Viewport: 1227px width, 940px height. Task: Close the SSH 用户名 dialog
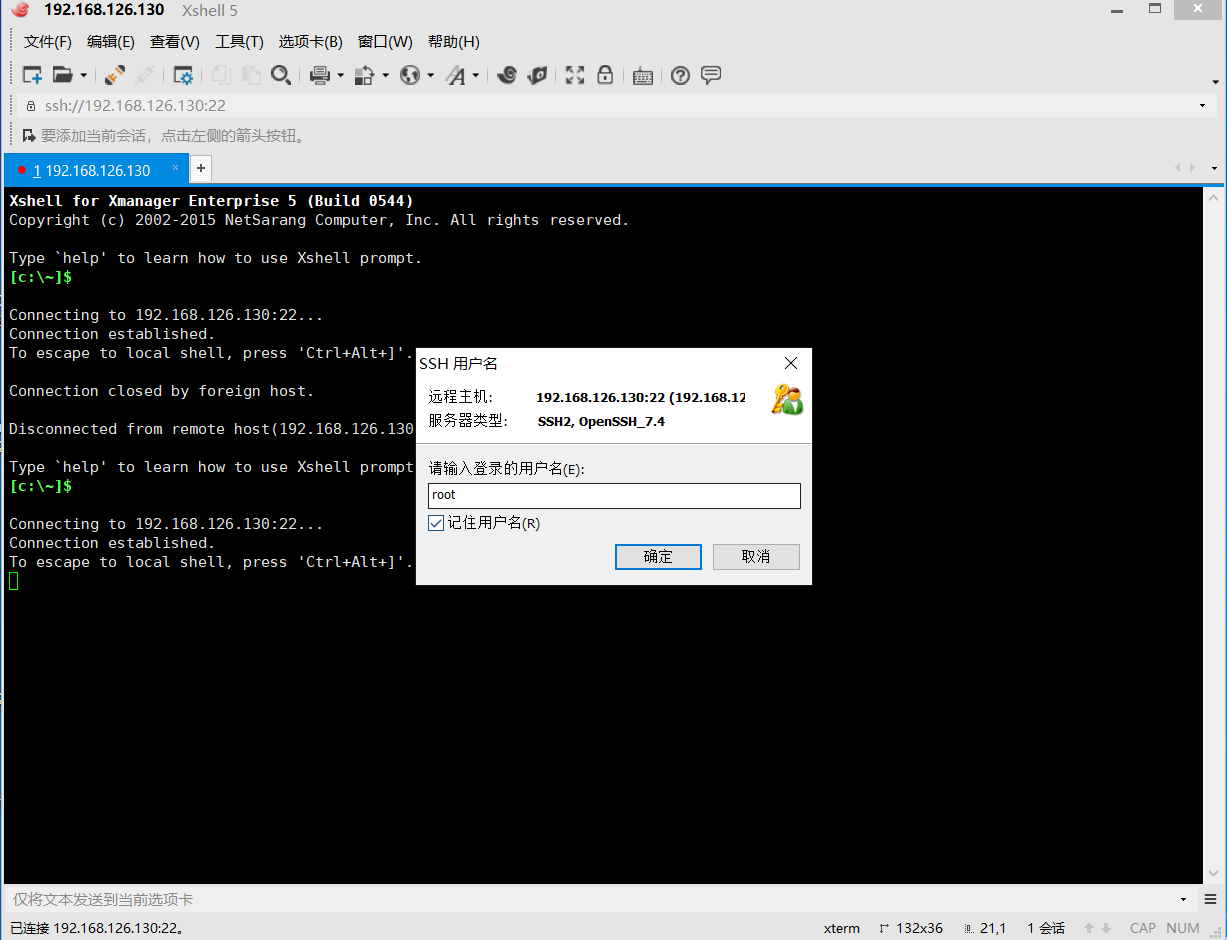[790, 363]
